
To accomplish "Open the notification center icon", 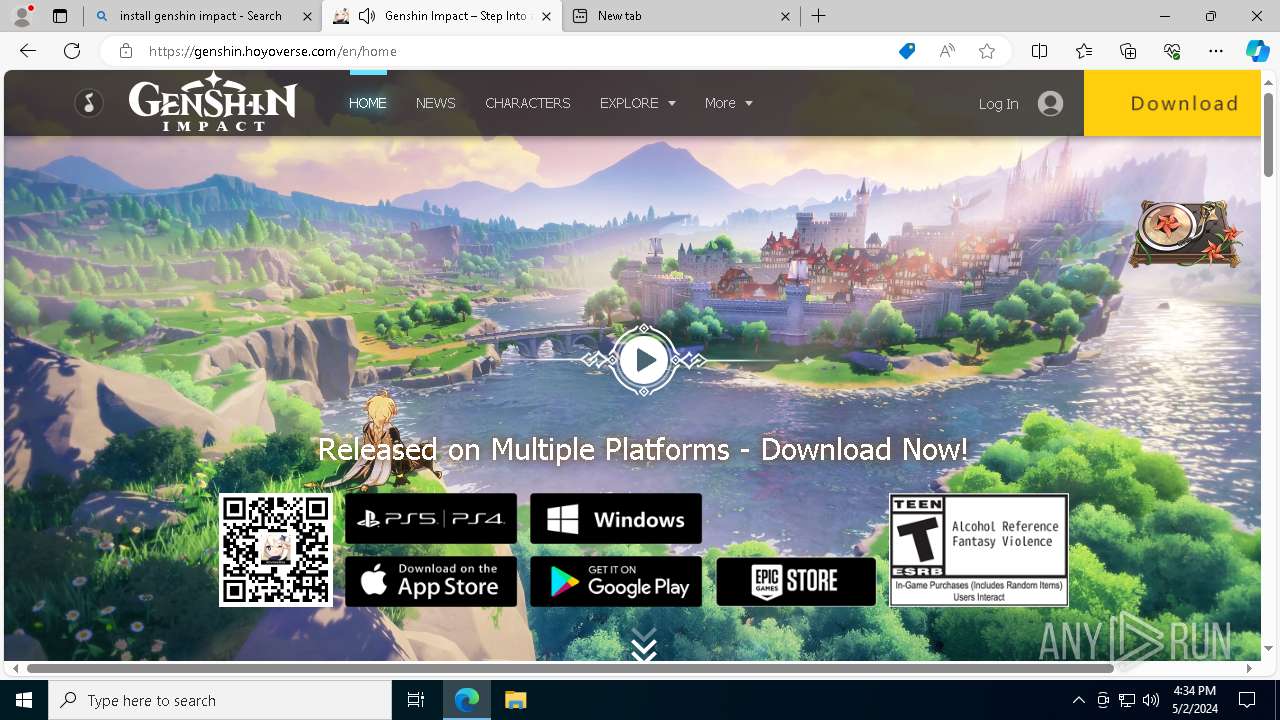I will [1247, 700].
